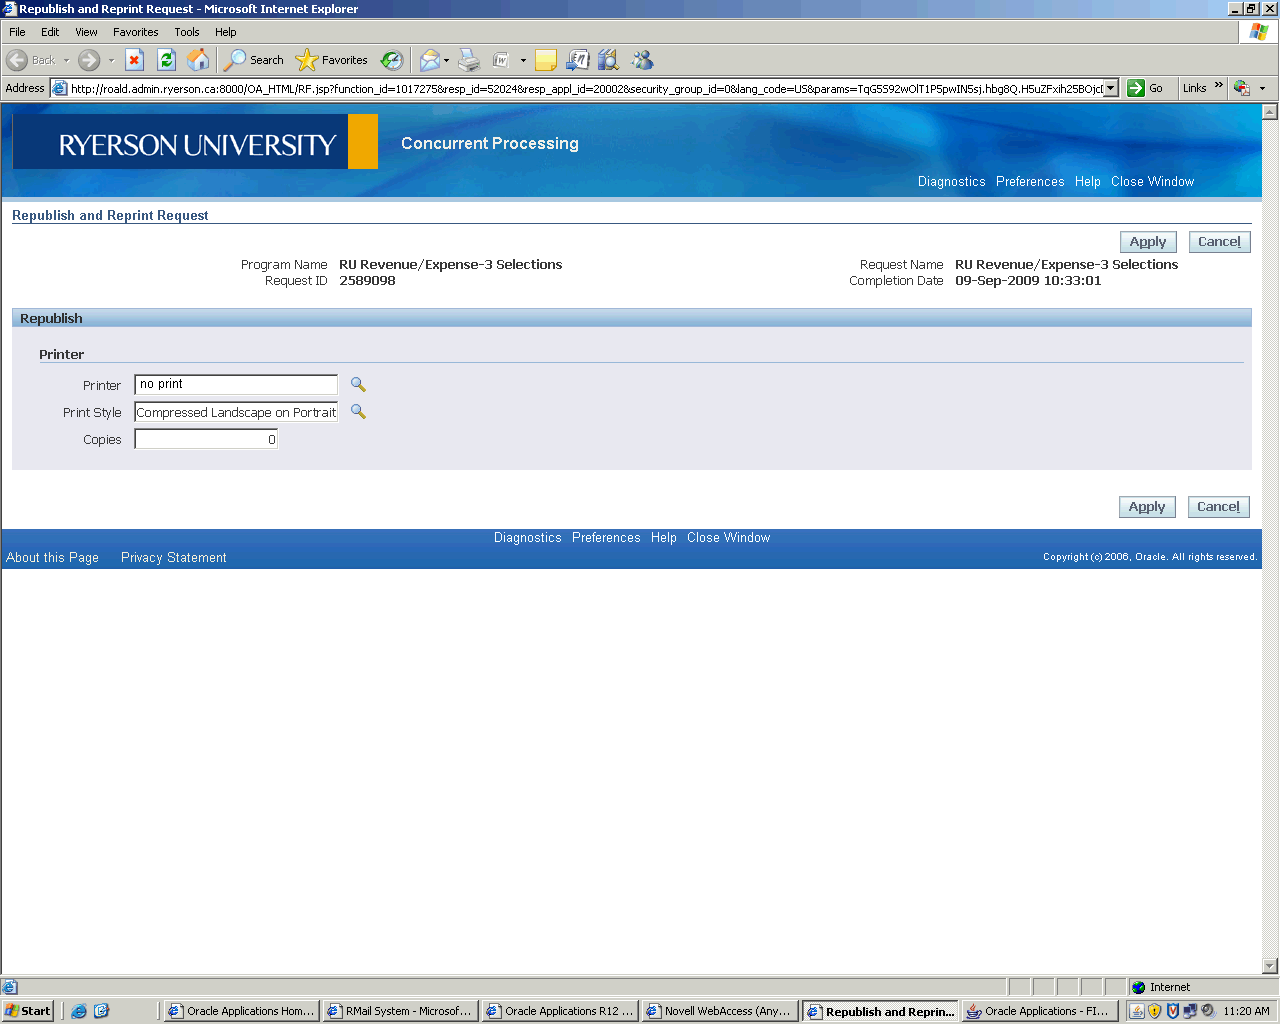This screenshot has height=1024, width=1280.
Task: Open the Print Style search magnifier
Action: pyautogui.click(x=358, y=412)
